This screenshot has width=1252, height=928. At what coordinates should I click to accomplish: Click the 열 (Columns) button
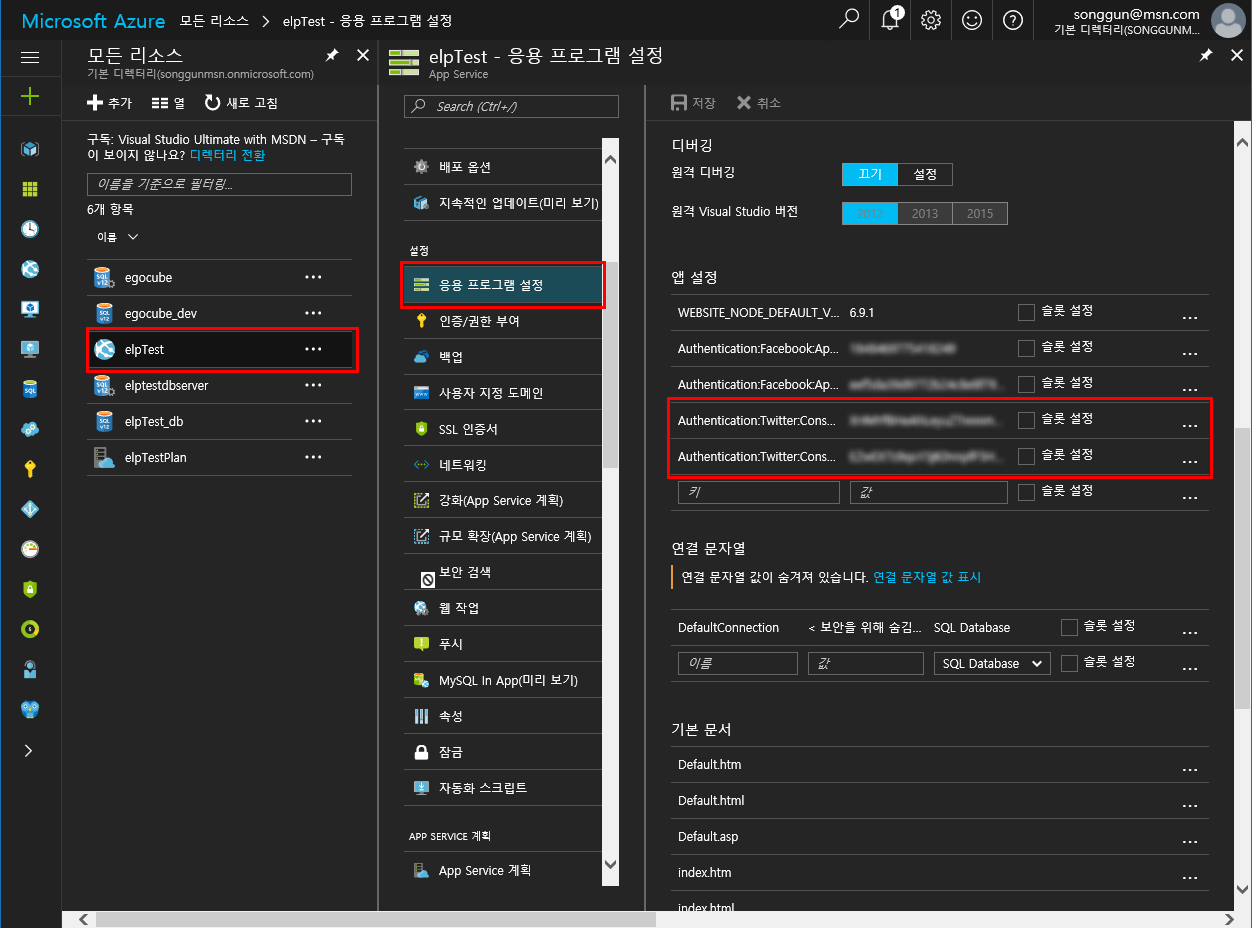[168, 103]
